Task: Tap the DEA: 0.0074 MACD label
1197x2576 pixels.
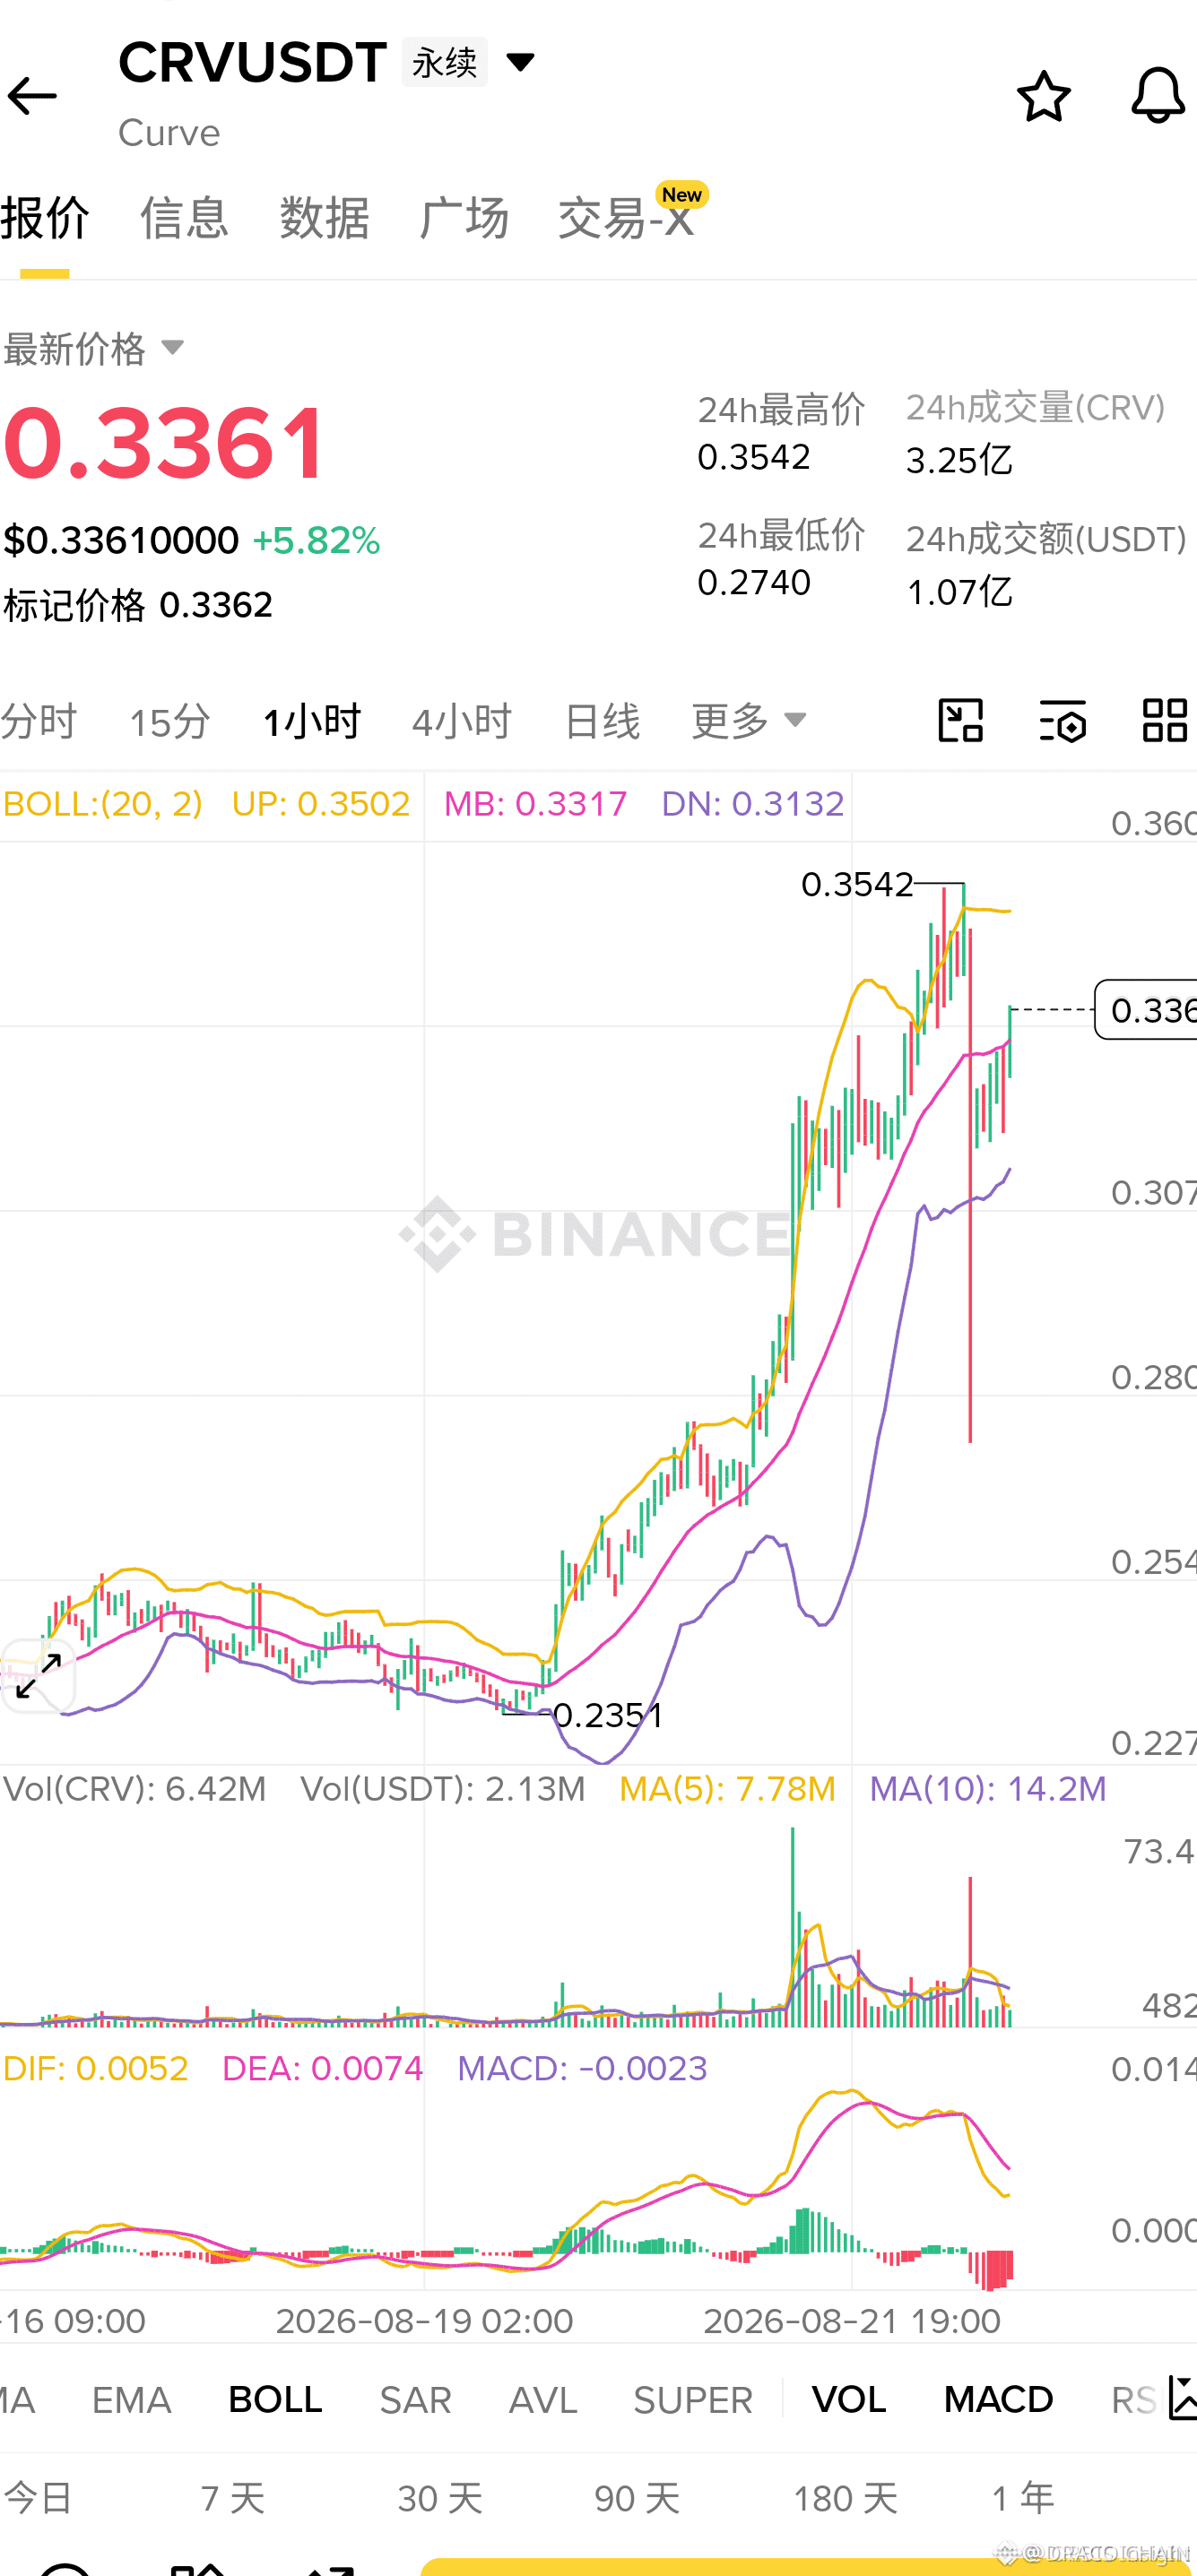Action: 322,2068
